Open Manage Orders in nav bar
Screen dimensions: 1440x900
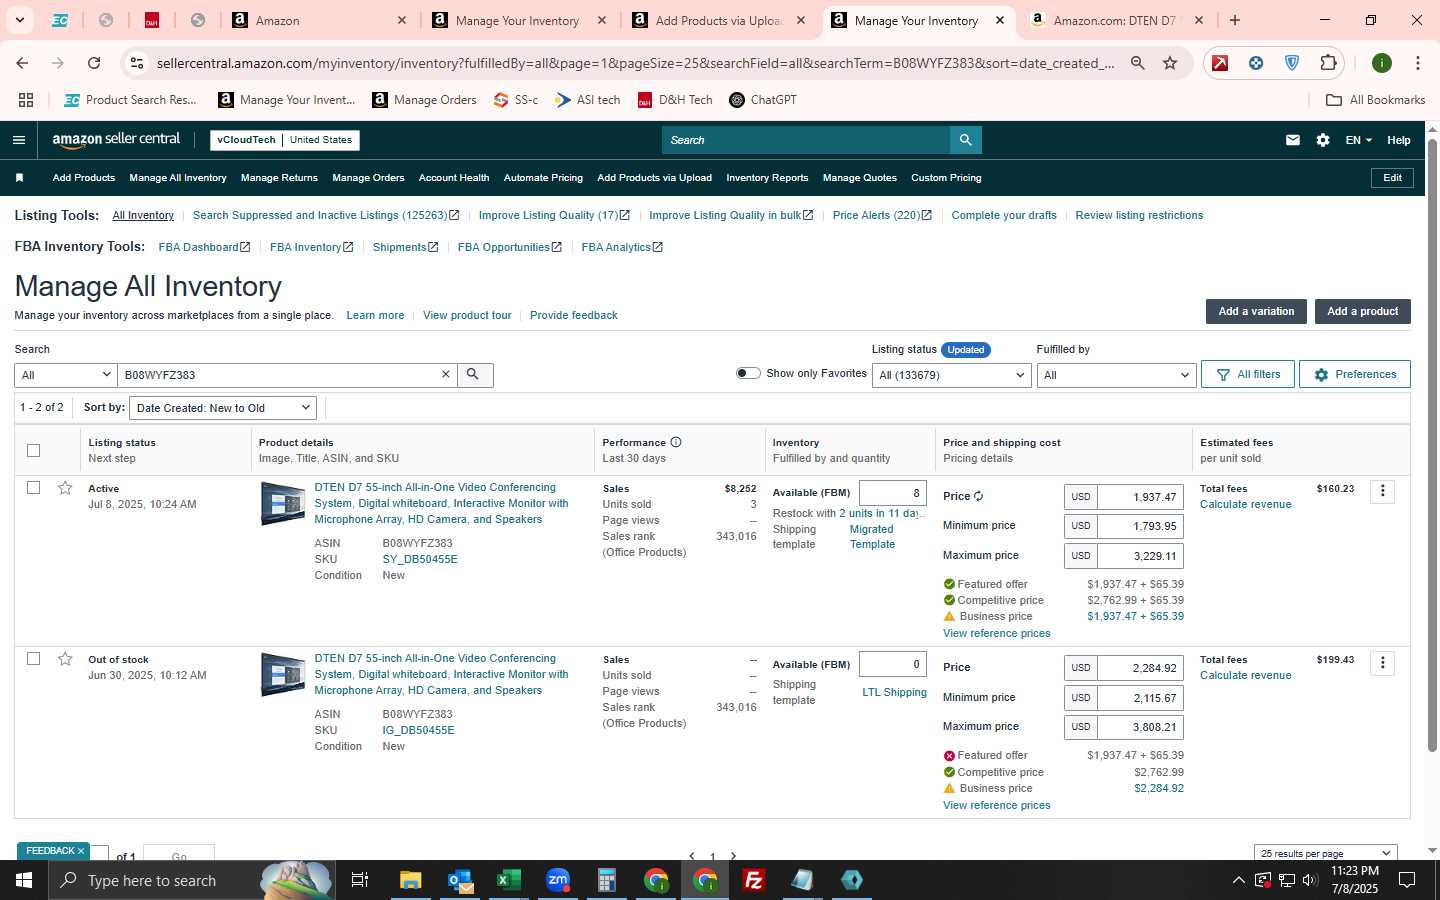368,178
